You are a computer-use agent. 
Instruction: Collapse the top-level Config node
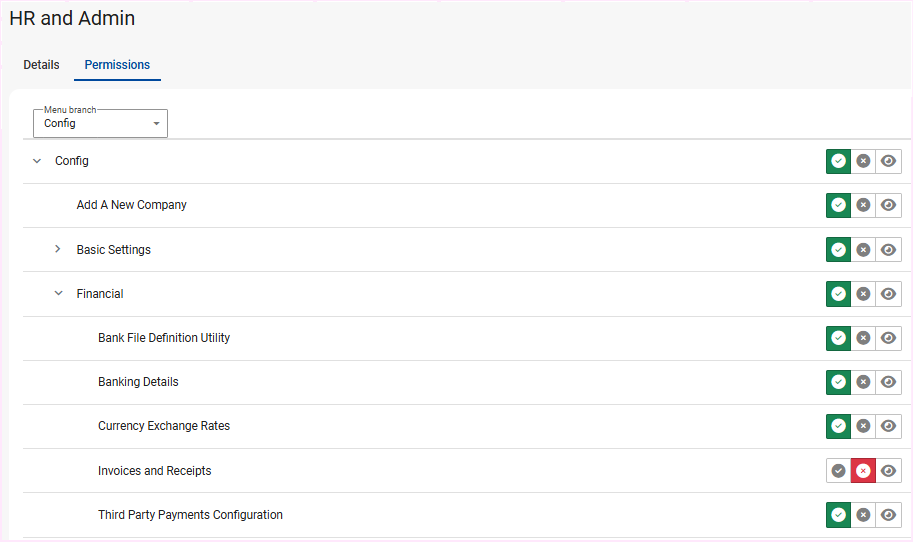pyautogui.click(x=37, y=161)
